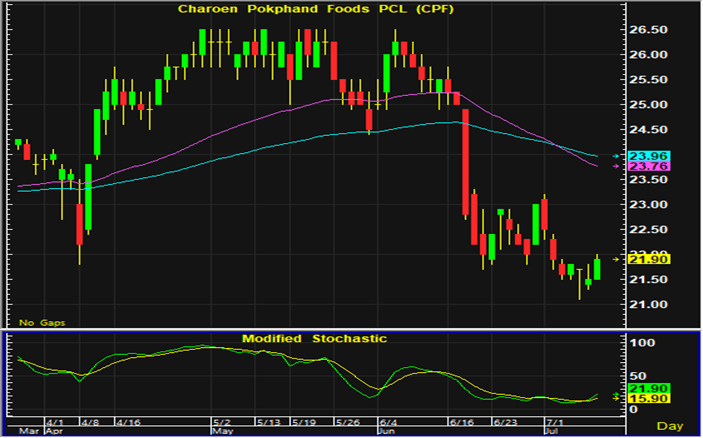
Task: Click the Jul month label
Action: tap(552, 431)
